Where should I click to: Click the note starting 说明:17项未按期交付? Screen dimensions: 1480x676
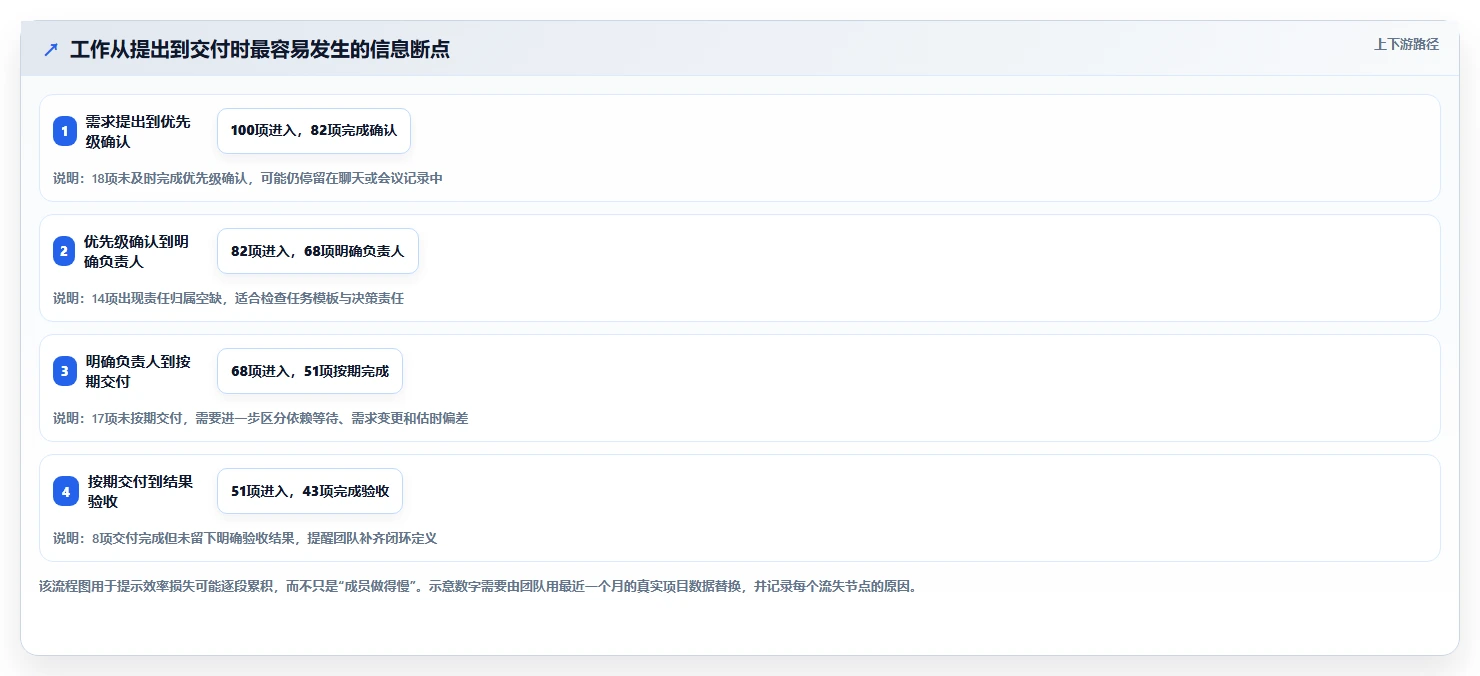tap(260, 418)
